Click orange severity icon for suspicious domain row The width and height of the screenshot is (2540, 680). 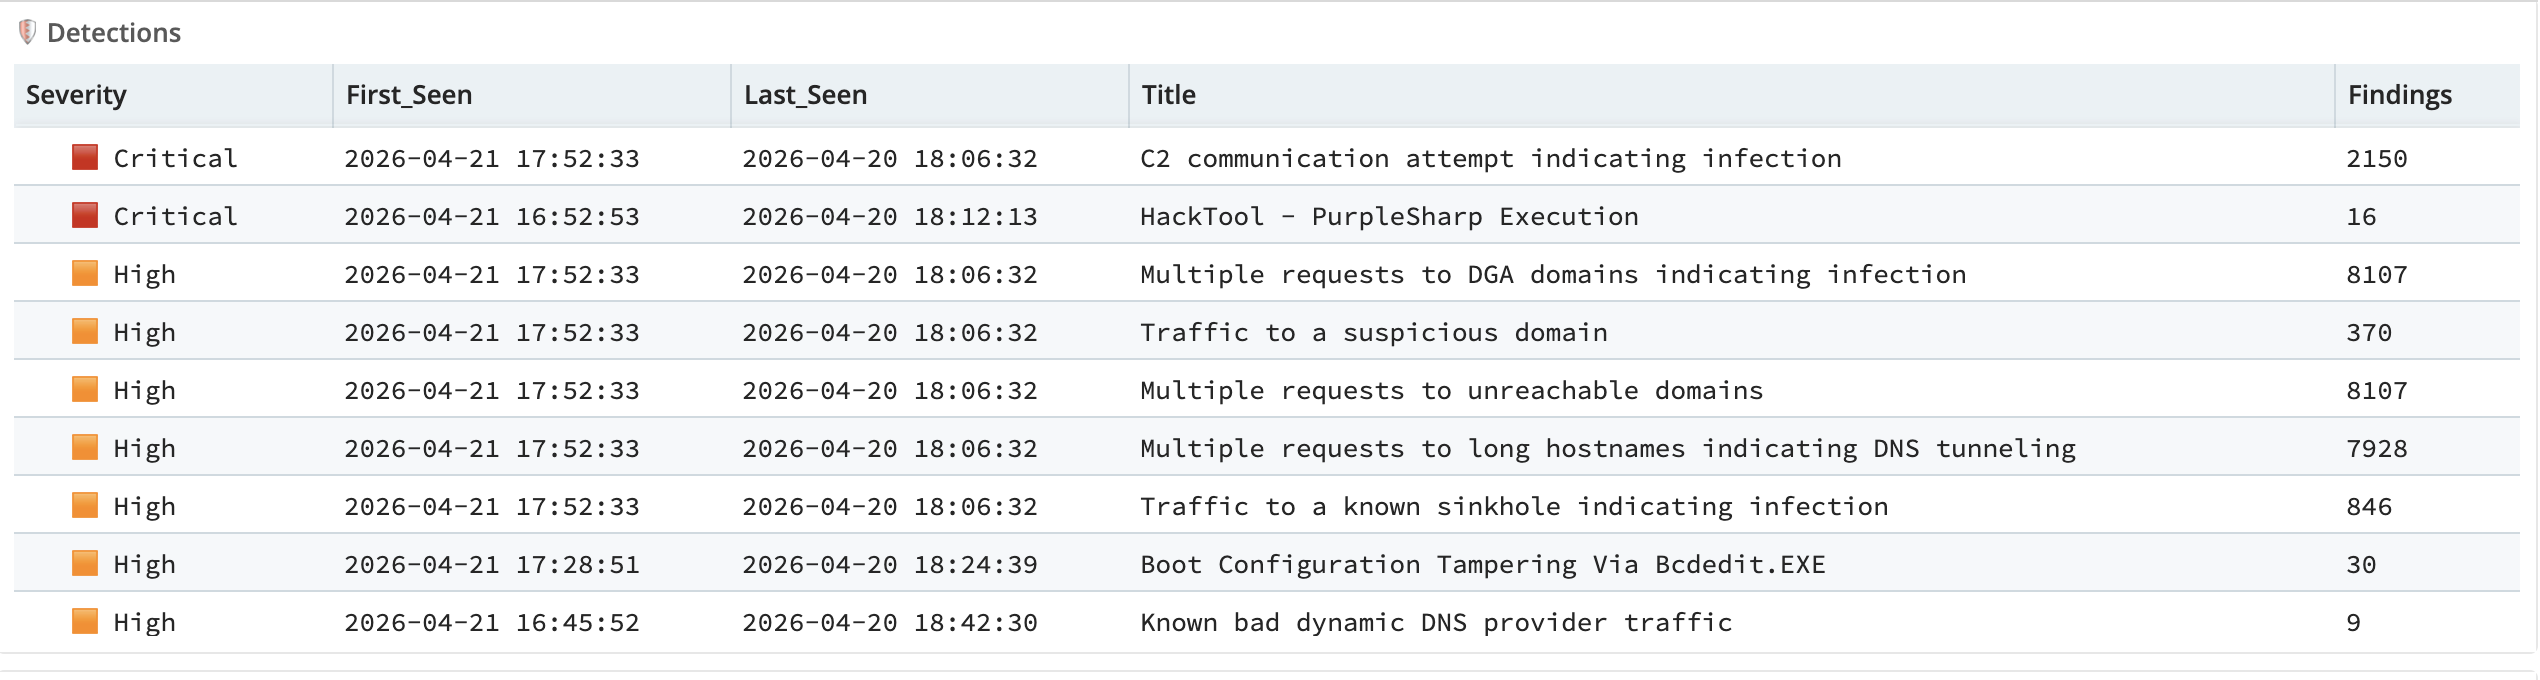85,331
